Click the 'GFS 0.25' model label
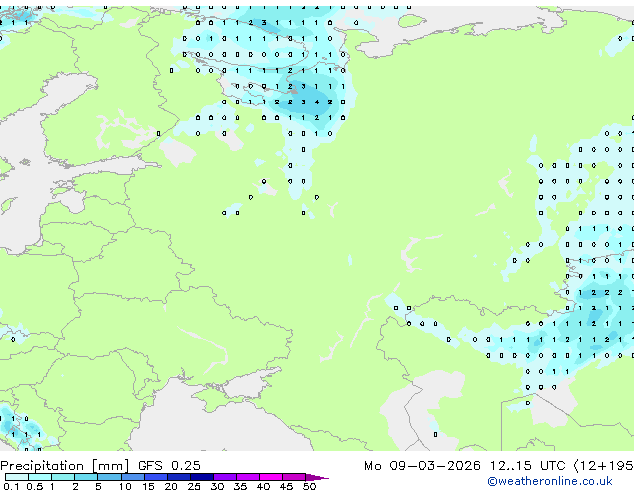This screenshot has width=634, height=490. [x=169, y=466]
